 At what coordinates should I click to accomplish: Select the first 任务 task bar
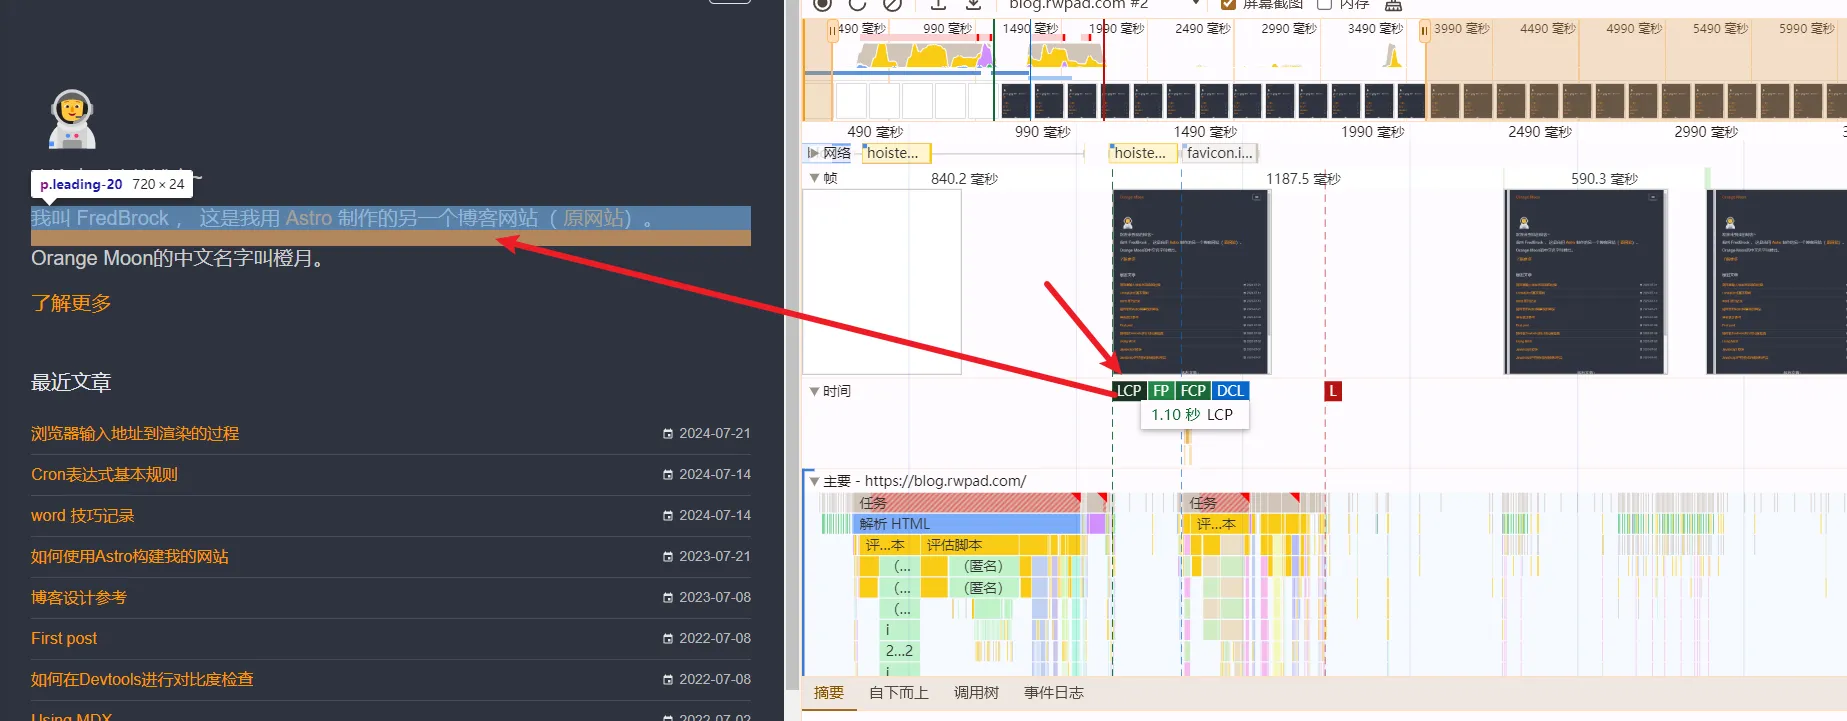(966, 503)
